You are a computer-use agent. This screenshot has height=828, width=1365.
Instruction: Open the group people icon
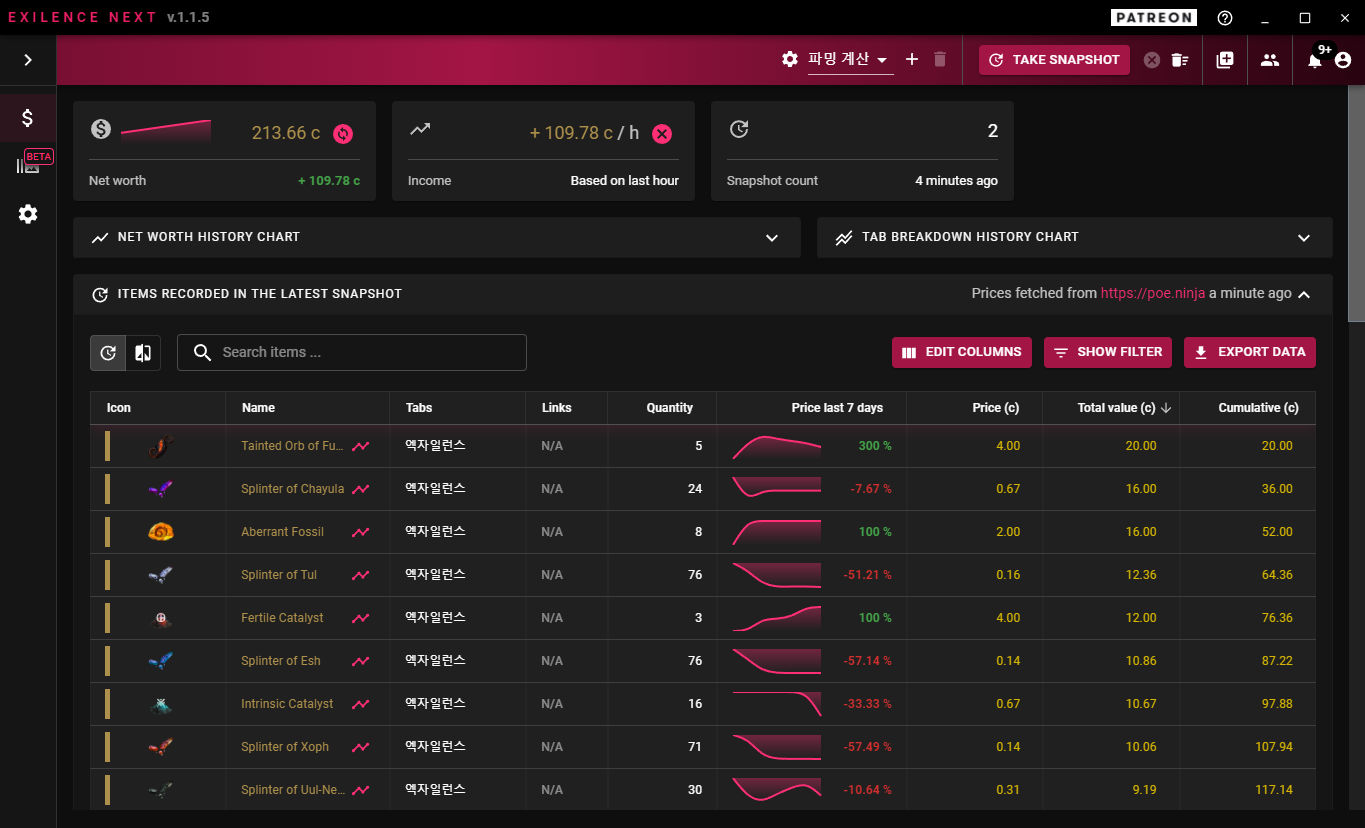1270,60
